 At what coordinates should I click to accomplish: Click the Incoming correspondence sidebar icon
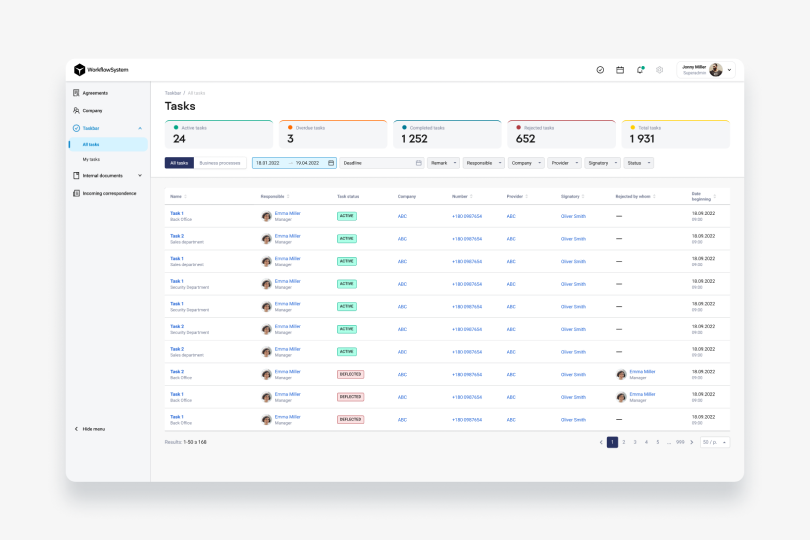pyautogui.click(x=77, y=193)
